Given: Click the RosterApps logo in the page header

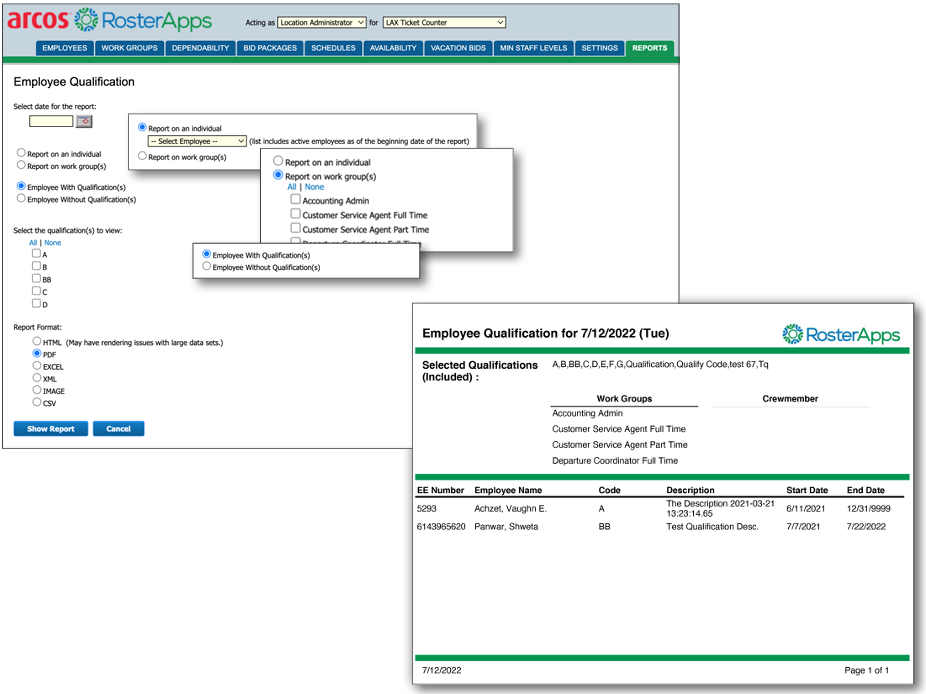Looking at the screenshot, I should pyautogui.click(x=143, y=20).
